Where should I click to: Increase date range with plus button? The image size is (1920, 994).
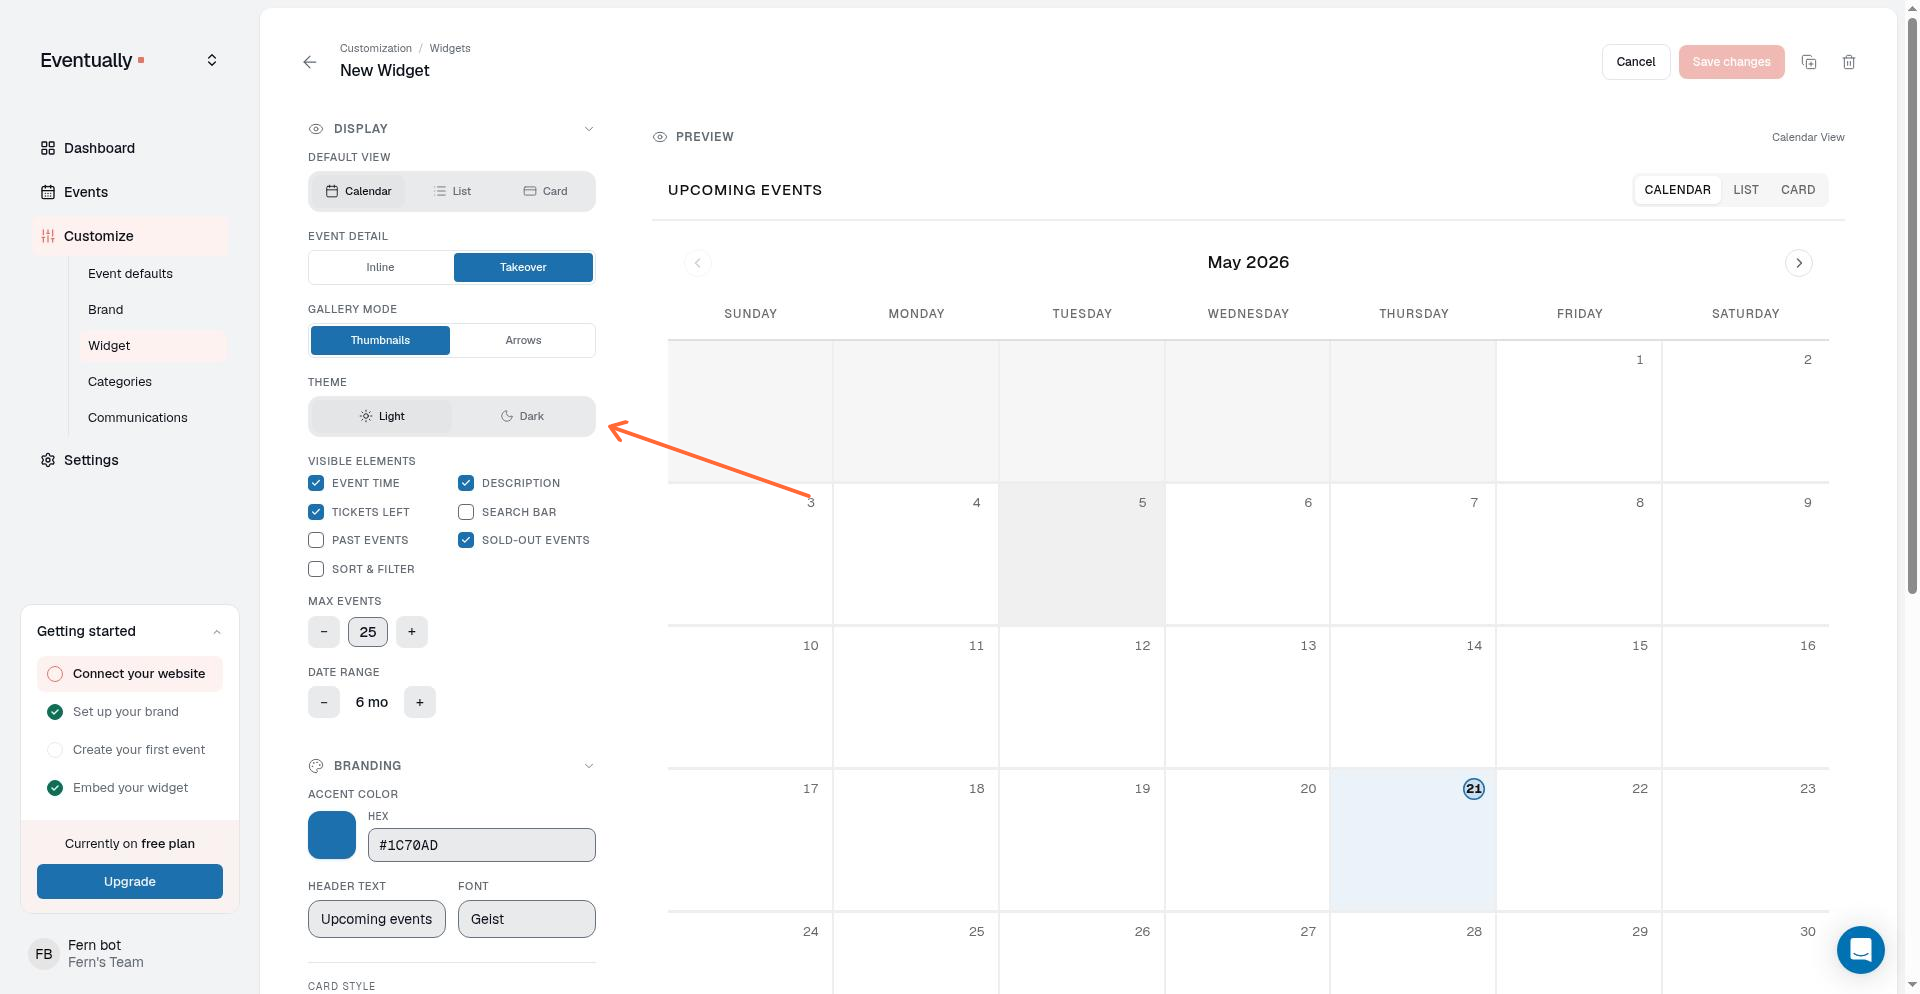pyautogui.click(x=420, y=702)
